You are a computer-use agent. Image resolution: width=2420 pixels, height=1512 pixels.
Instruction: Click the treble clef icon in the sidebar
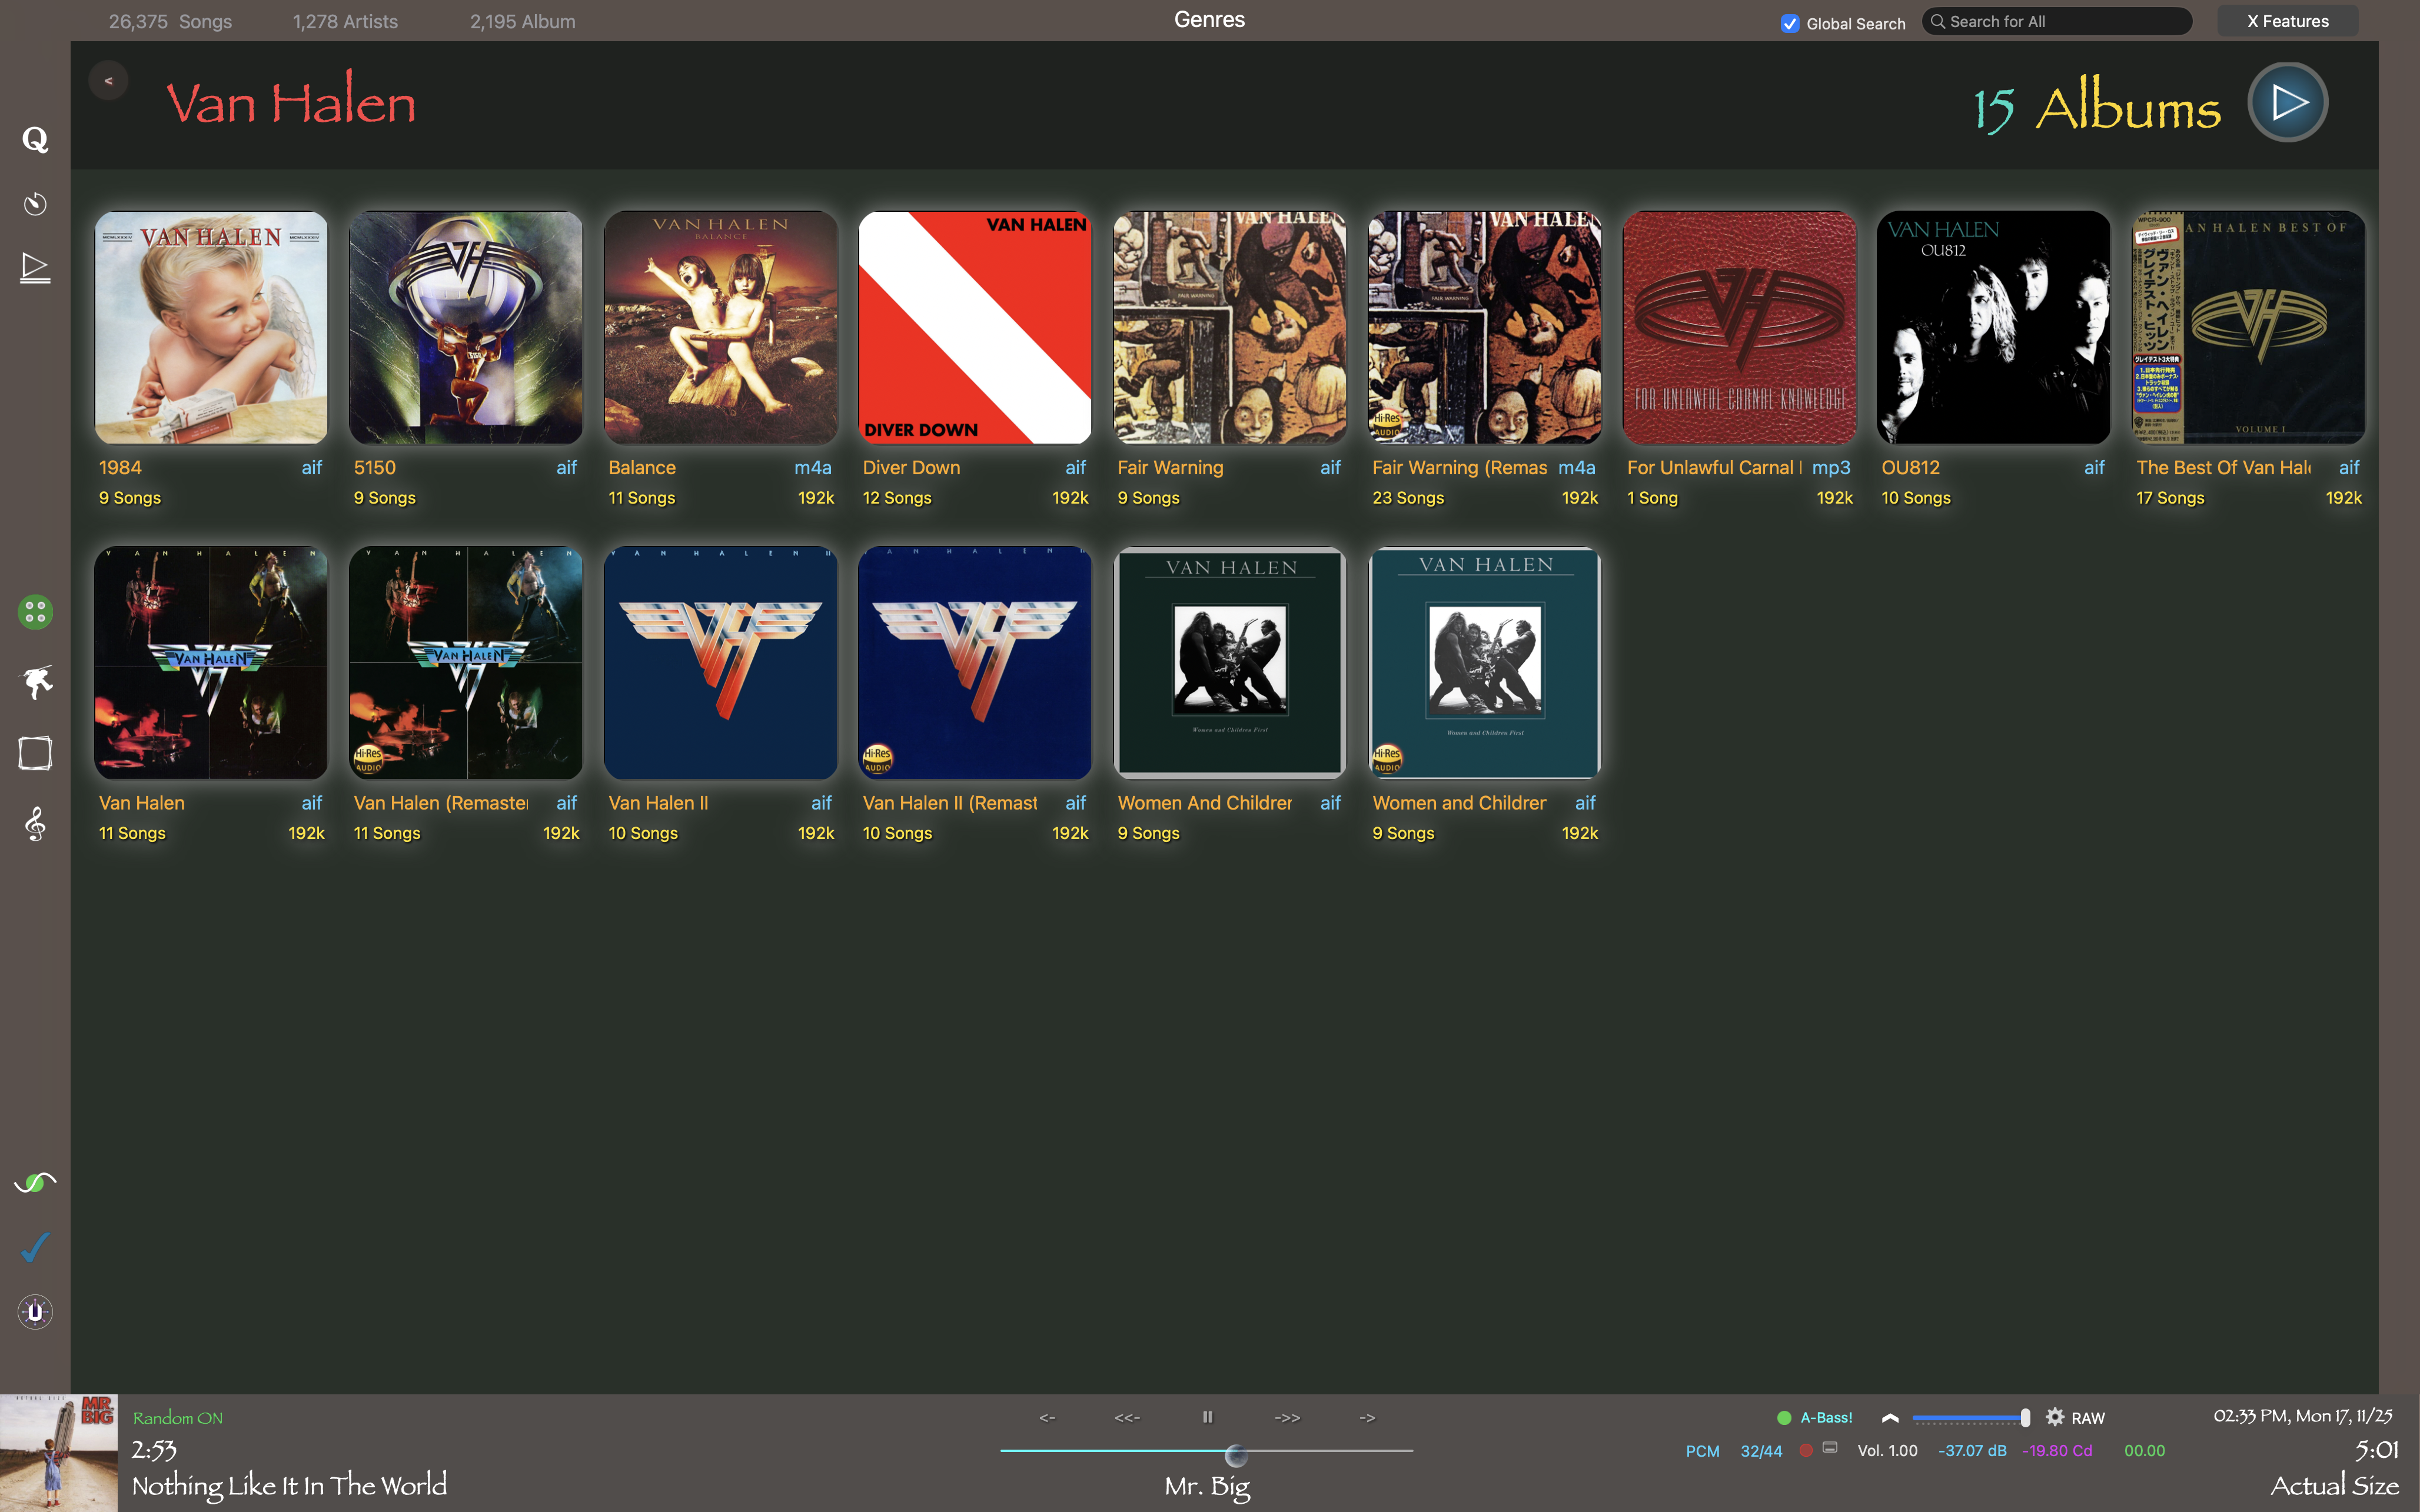35,824
